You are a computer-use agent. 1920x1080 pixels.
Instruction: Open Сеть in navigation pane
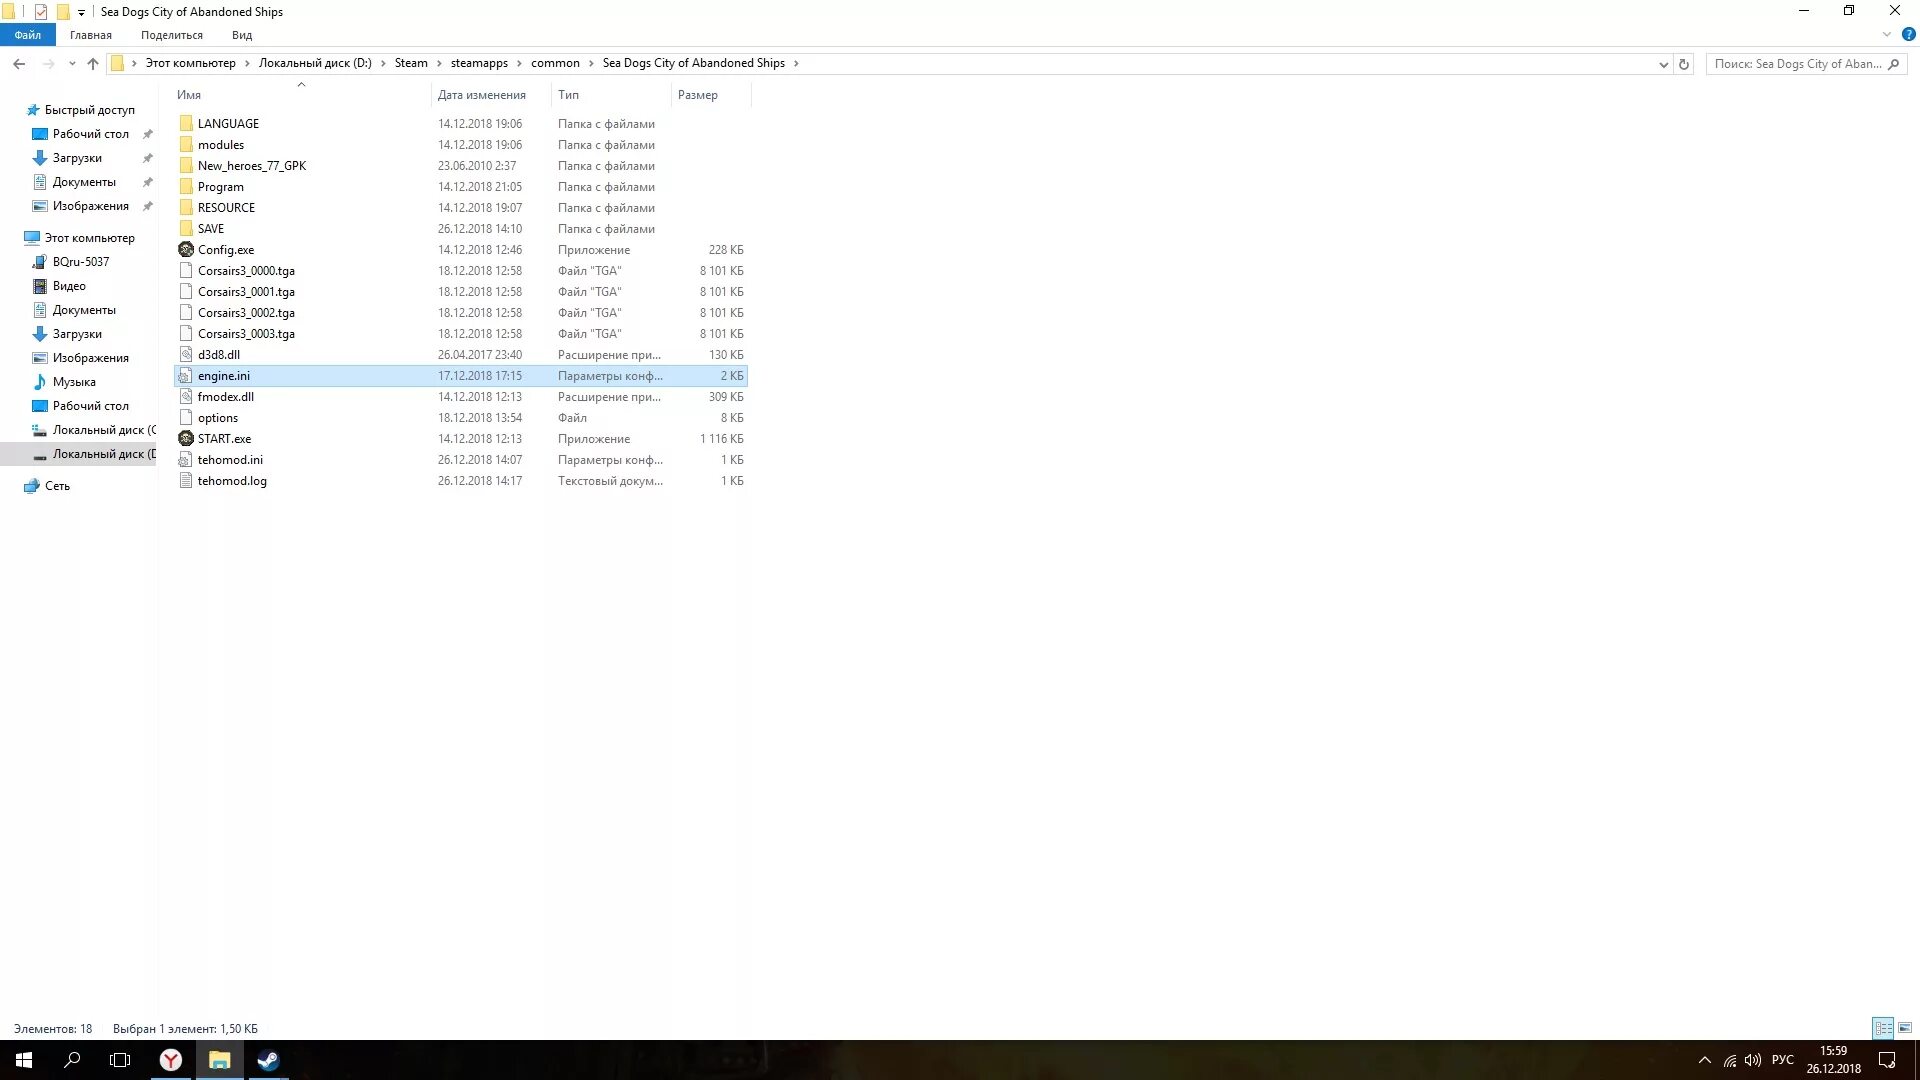[x=57, y=486]
